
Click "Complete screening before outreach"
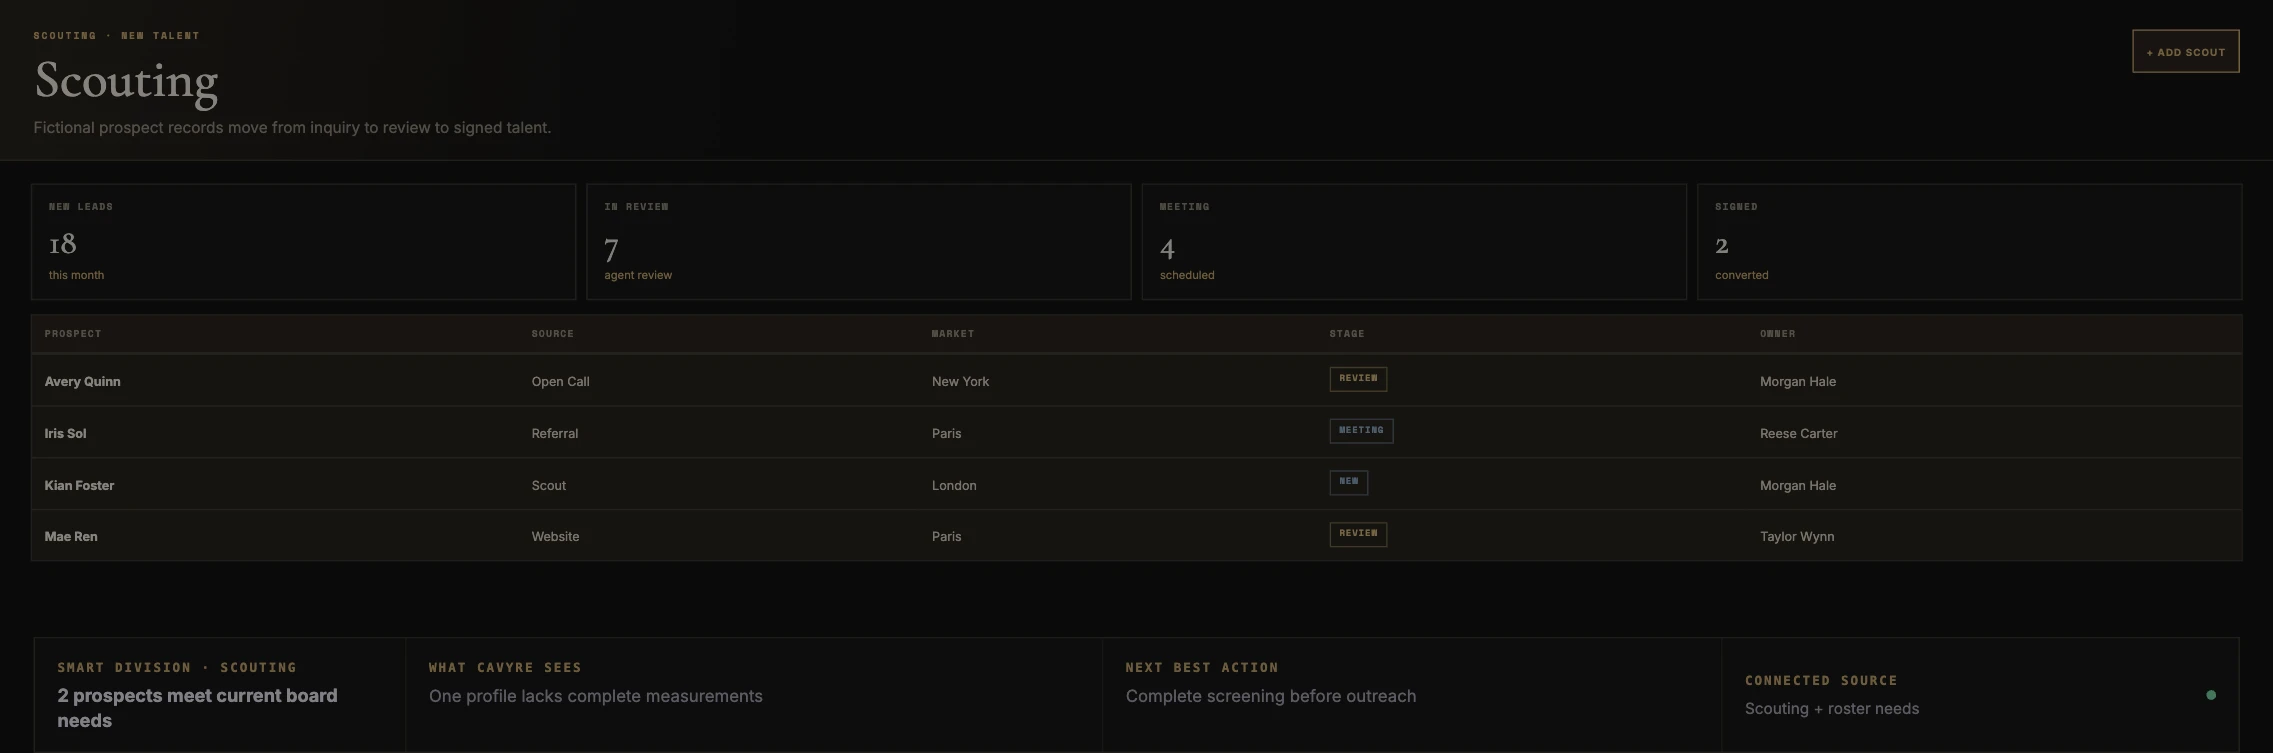[x=1271, y=696]
